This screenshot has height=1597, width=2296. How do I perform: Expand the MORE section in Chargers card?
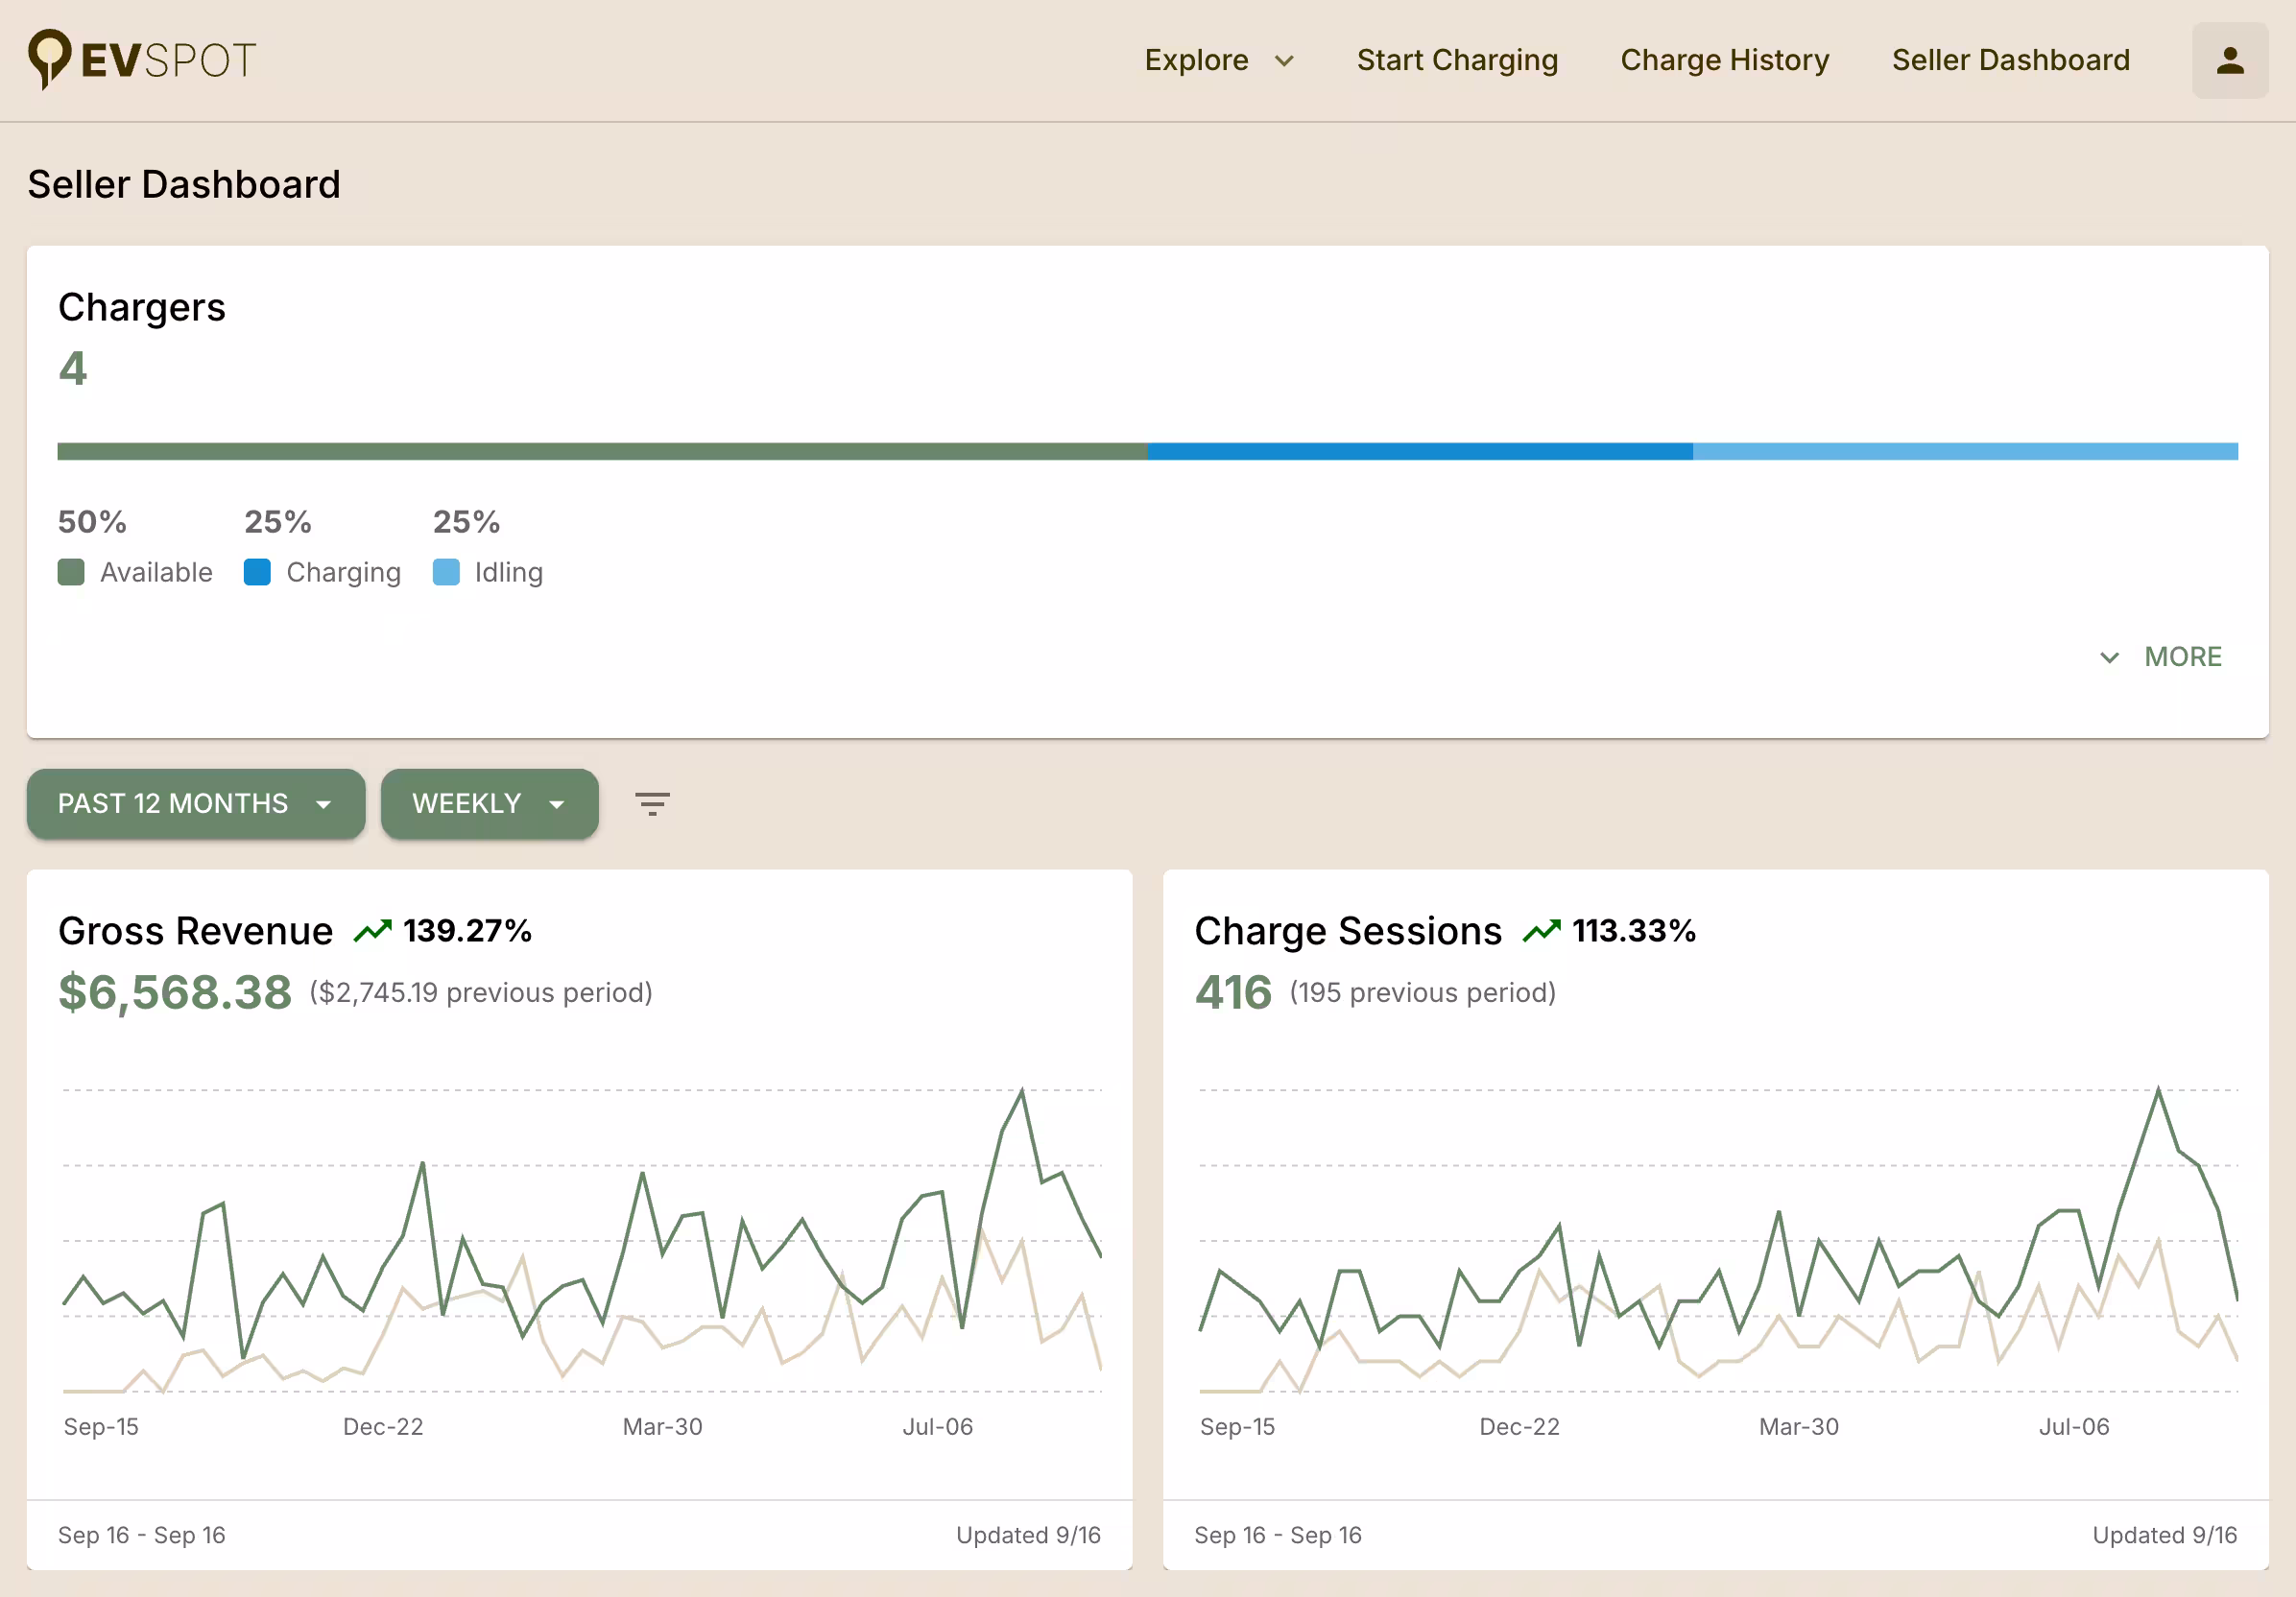pos(2159,656)
